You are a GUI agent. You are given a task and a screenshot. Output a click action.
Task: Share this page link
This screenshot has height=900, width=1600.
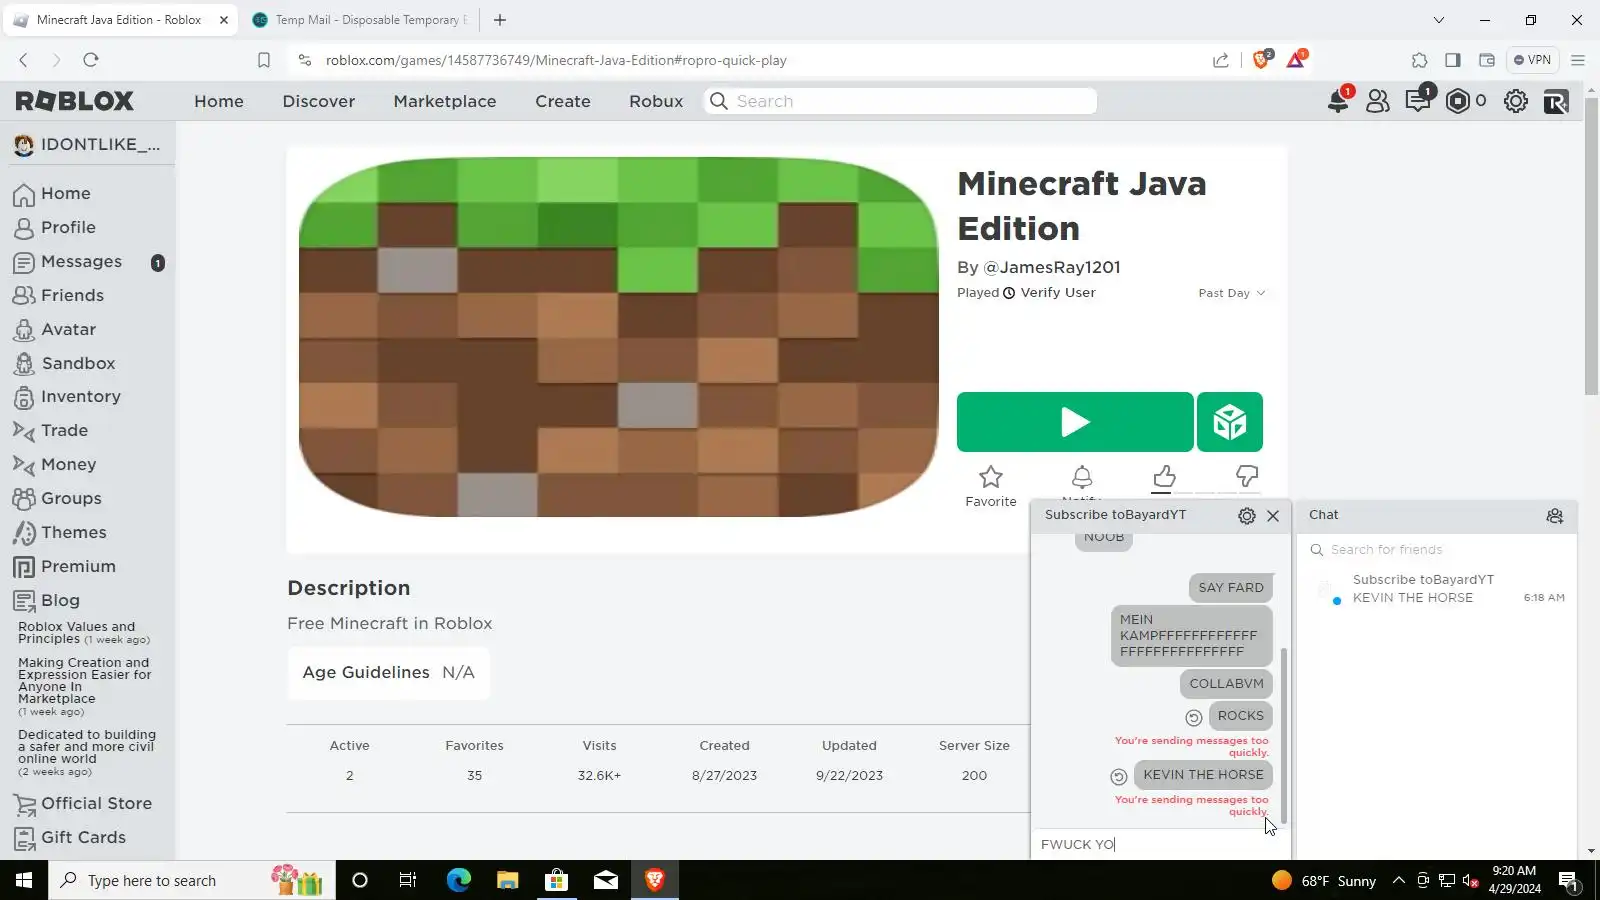click(x=1221, y=60)
